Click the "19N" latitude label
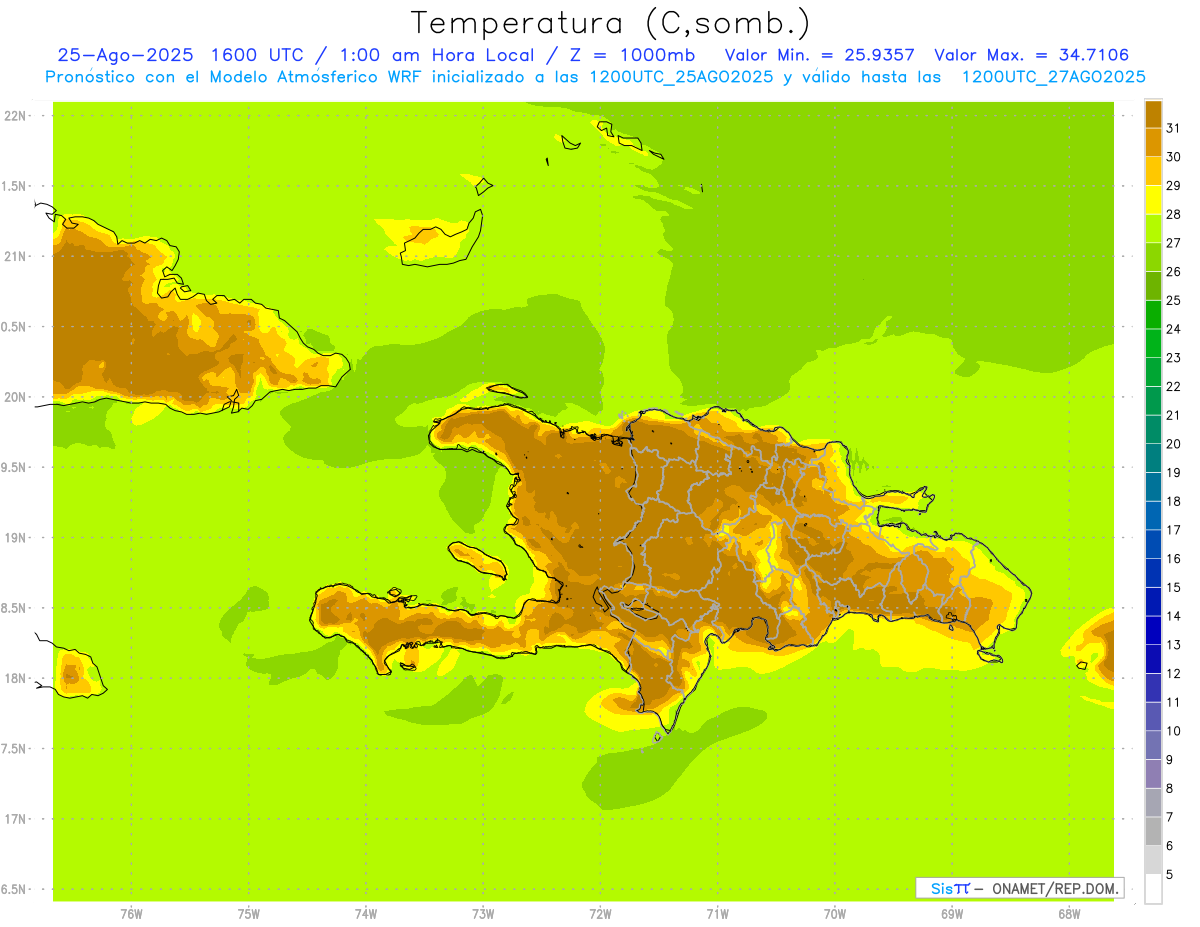Screen dimensions: 1200x927 (x=15, y=538)
